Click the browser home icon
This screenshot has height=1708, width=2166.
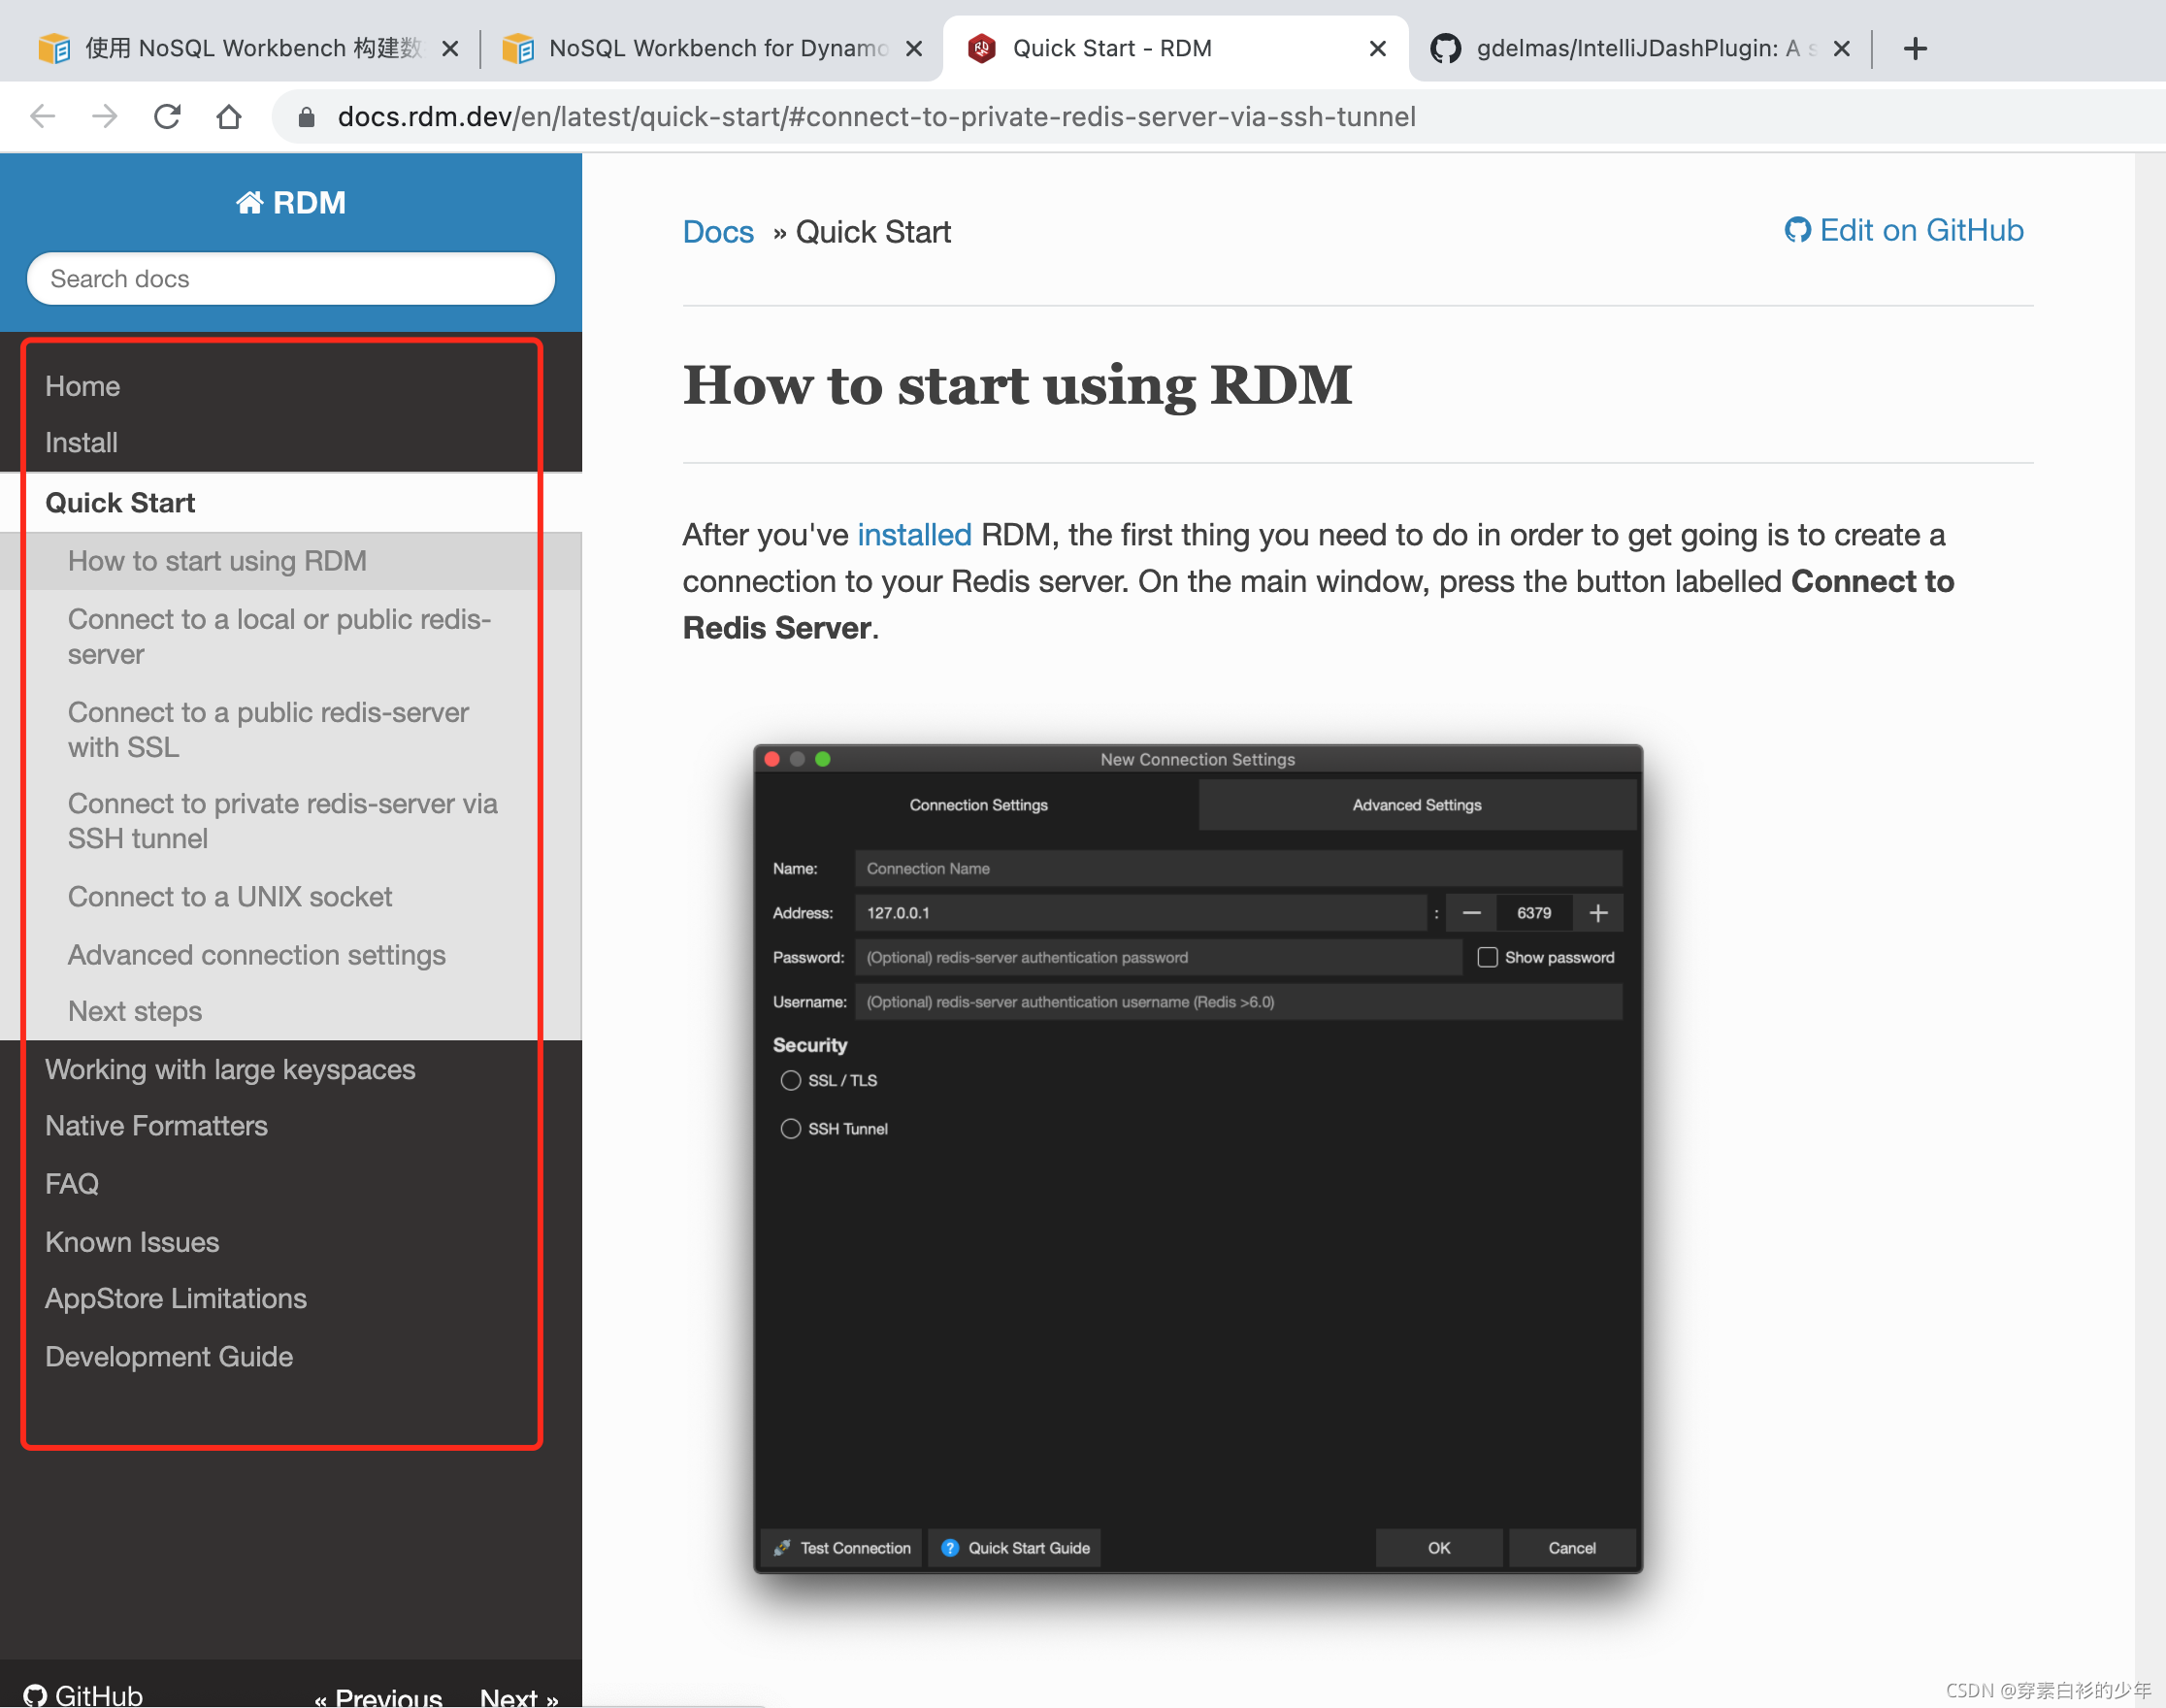pyautogui.click(x=229, y=116)
